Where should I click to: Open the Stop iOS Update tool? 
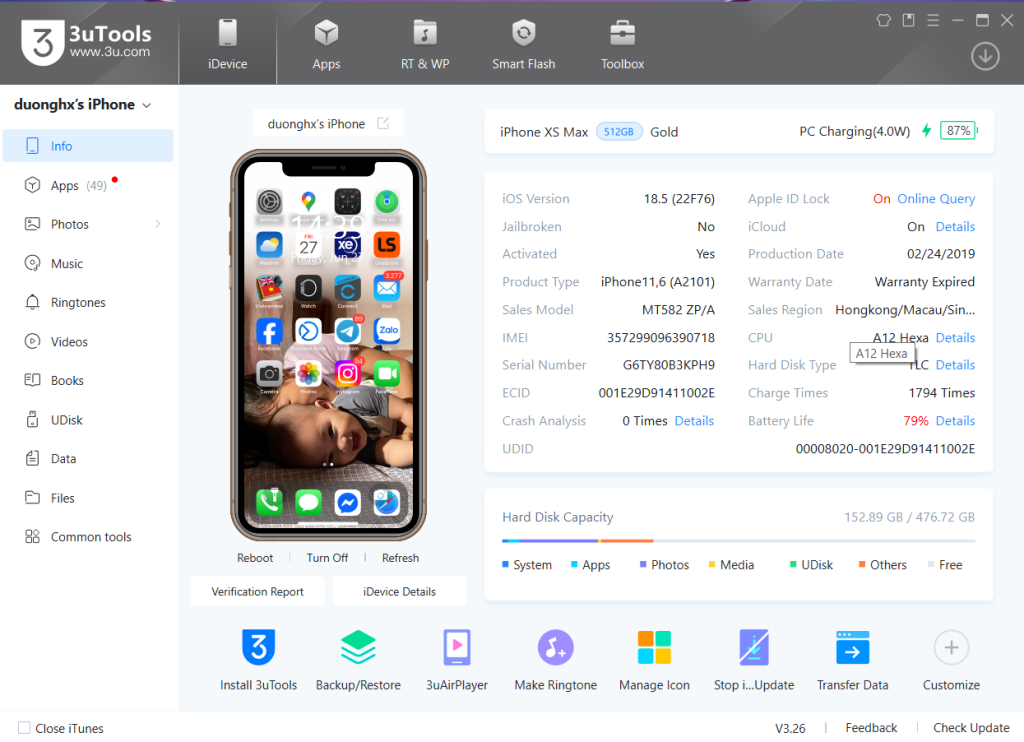pyautogui.click(x=754, y=660)
